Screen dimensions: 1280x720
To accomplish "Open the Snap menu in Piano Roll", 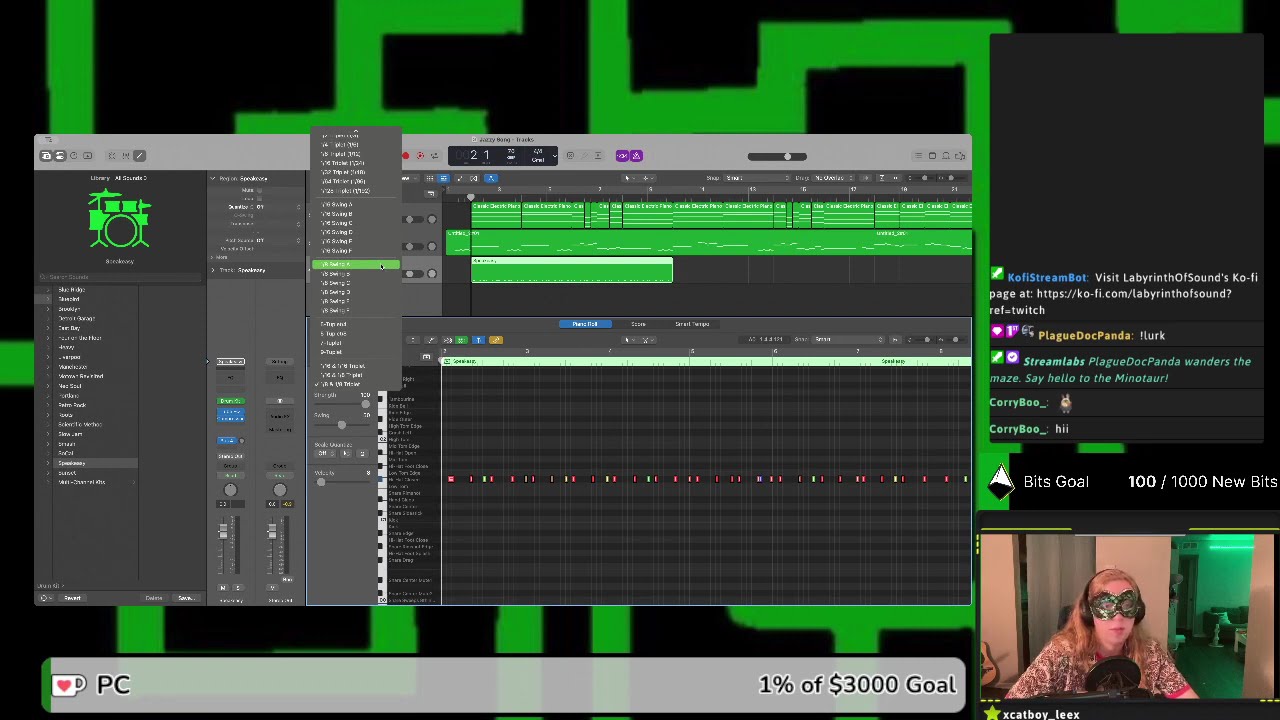I will coord(846,339).
